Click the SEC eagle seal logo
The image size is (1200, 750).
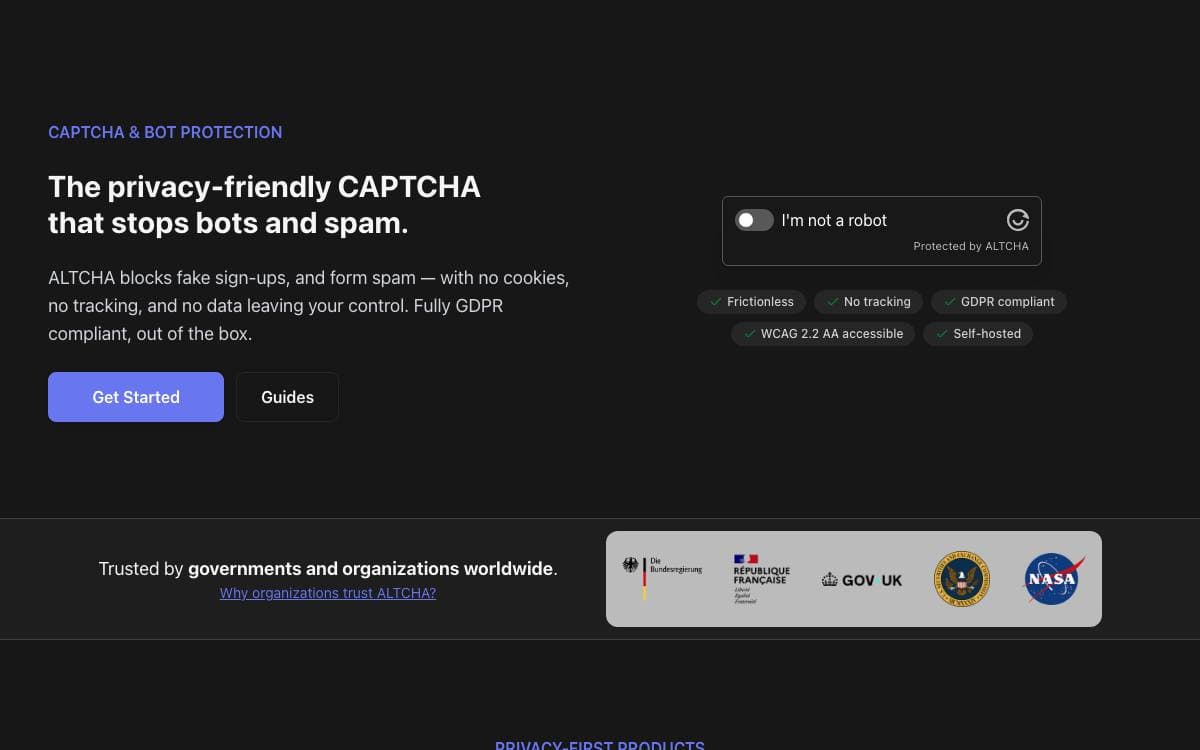[x=962, y=579]
